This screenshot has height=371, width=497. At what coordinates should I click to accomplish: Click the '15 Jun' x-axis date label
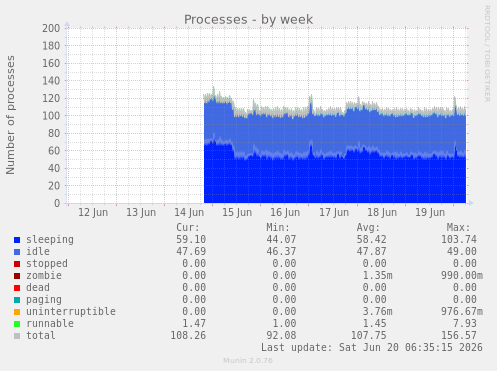(237, 212)
